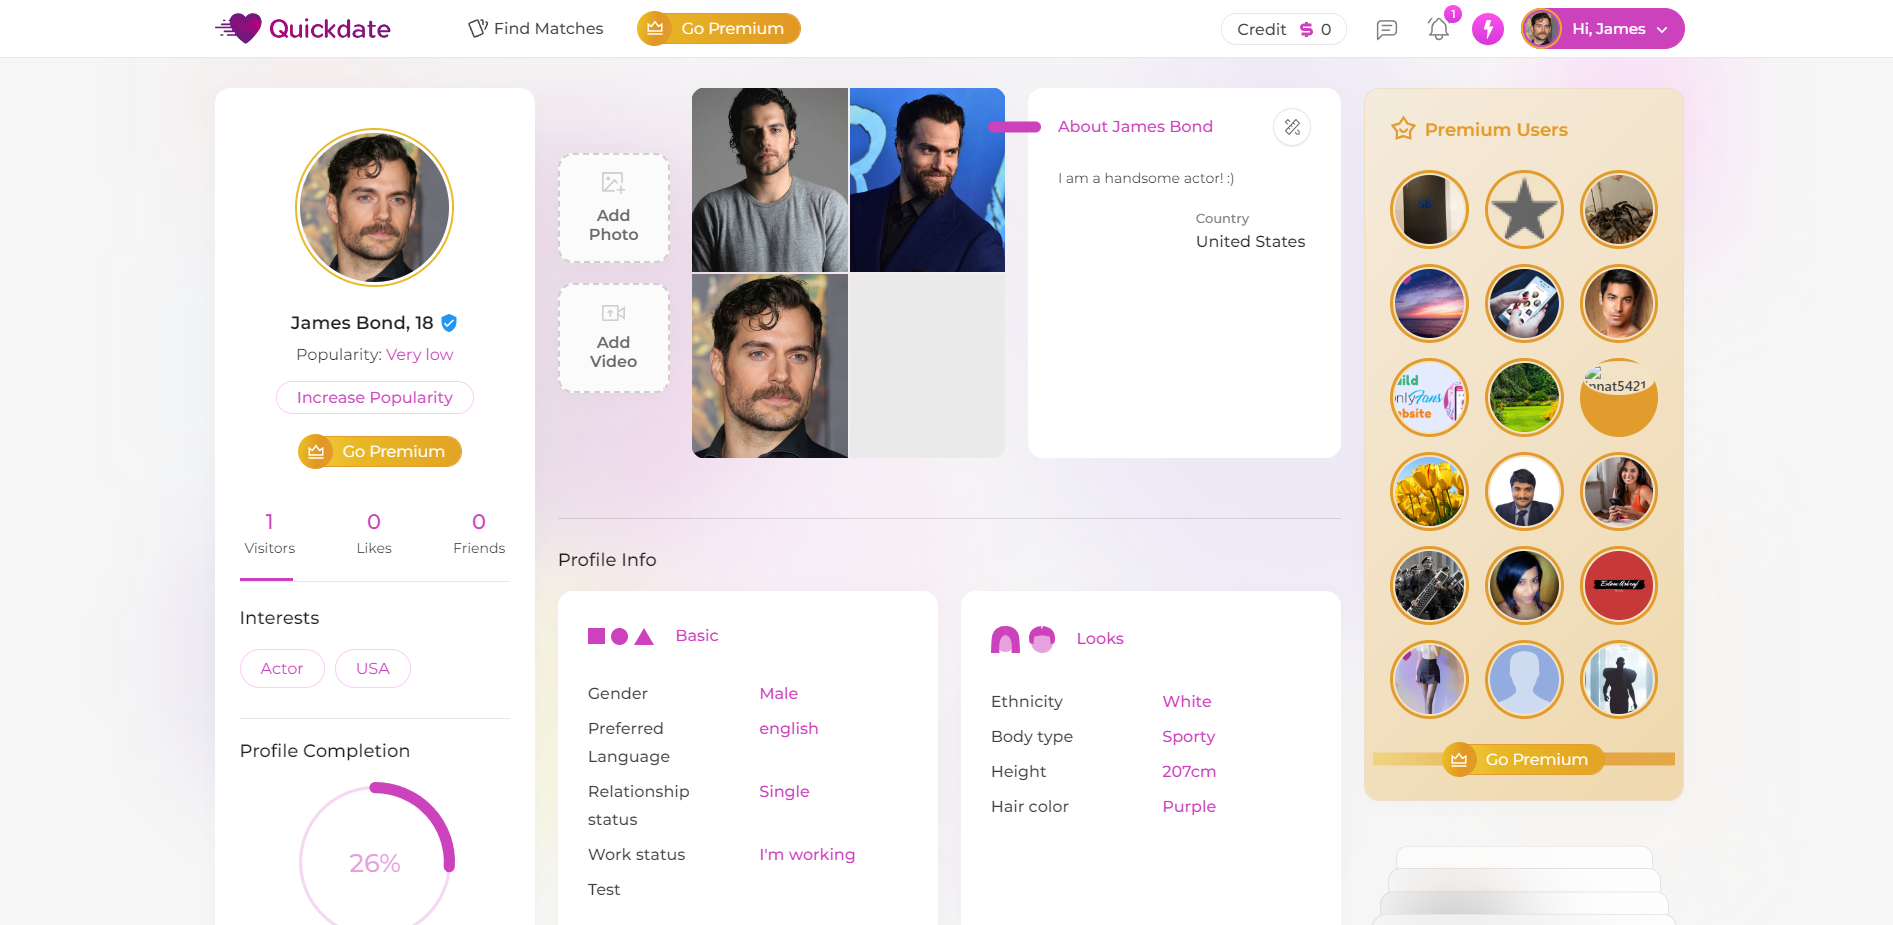Image resolution: width=1893 pixels, height=925 pixels.
Task: Click the Add Photo tile
Action: pyautogui.click(x=614, y=208)
